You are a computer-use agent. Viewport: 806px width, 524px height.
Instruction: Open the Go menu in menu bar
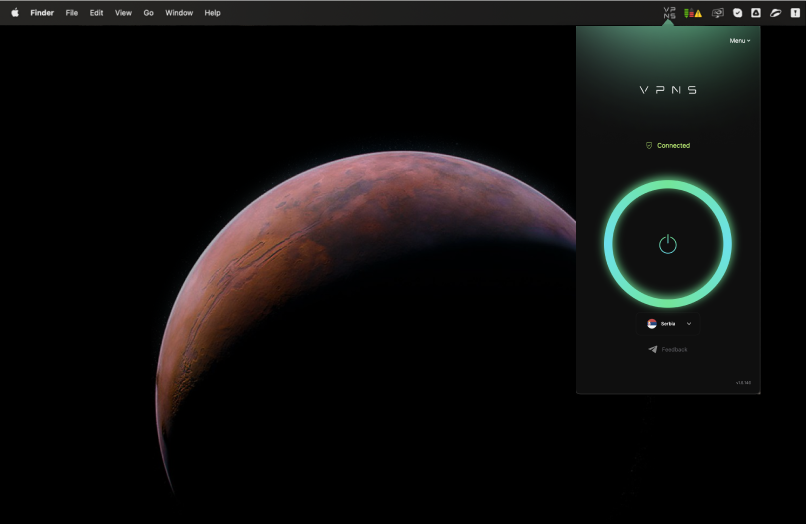[x=148, y=13]
